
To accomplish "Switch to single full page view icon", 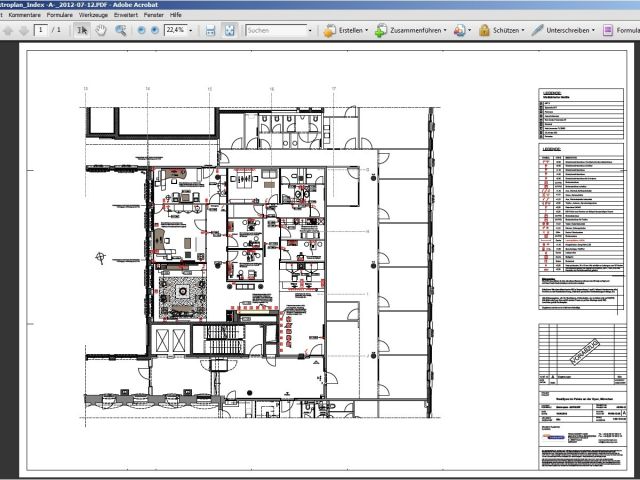I will (230, 31).
